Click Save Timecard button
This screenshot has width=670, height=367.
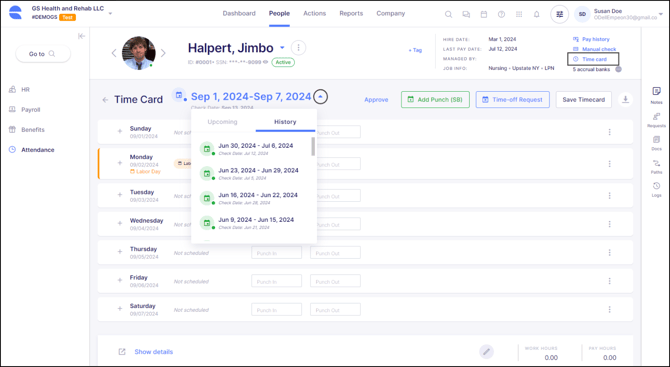point(583,100)
